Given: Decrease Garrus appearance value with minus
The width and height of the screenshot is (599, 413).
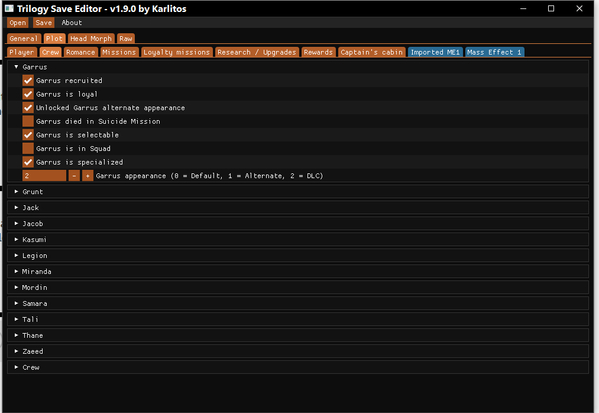Looking at the screenshot, I should pyautogui.click(x=74, y=176).
